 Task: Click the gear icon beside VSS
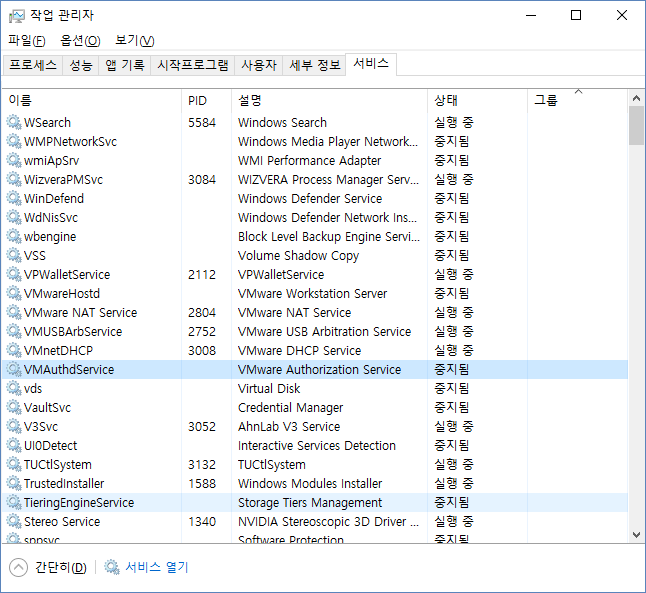[14, 255]
